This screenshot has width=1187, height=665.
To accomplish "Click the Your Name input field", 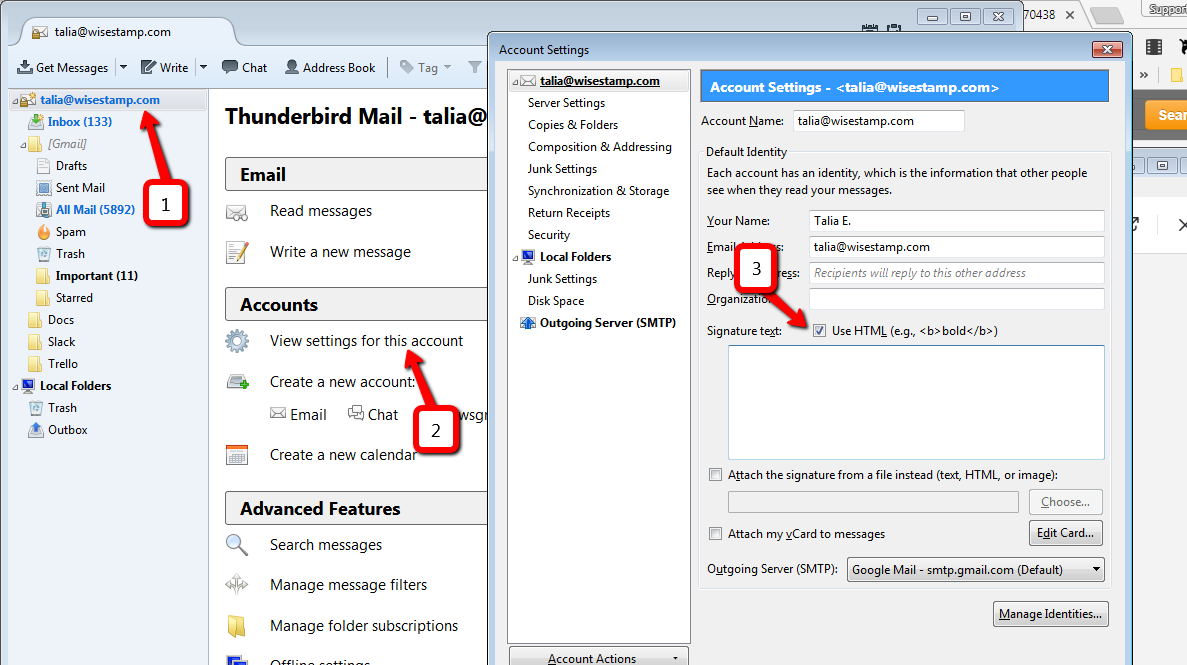I will point(956,221).
